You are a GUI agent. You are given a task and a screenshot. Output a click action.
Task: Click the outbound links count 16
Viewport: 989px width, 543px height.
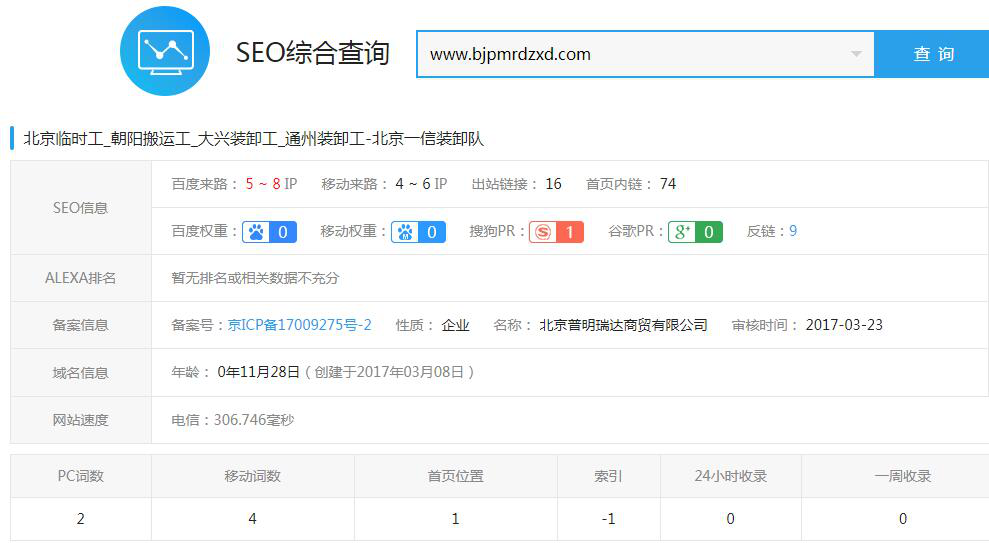click(553, 184)
